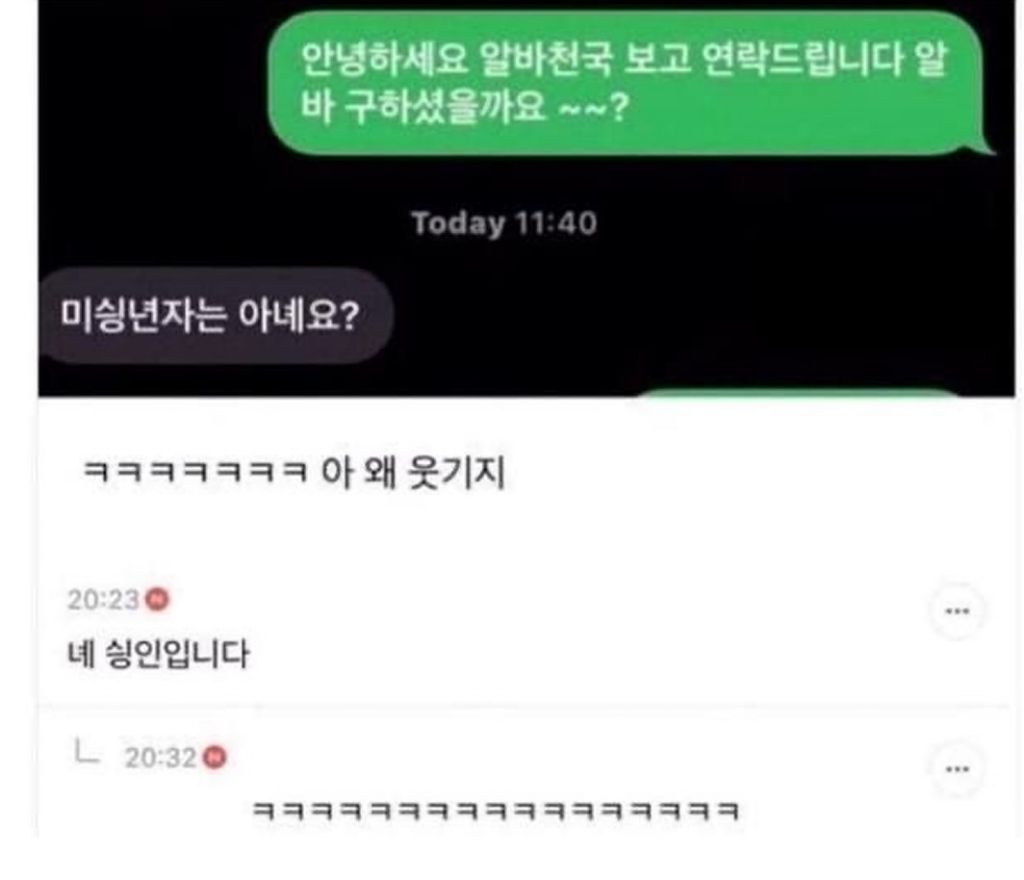The height and width of the screenshot is (880, 1024).
Task: Click the ㅋㅋㅋ laughter at the caption start
Action: (195, 472)
